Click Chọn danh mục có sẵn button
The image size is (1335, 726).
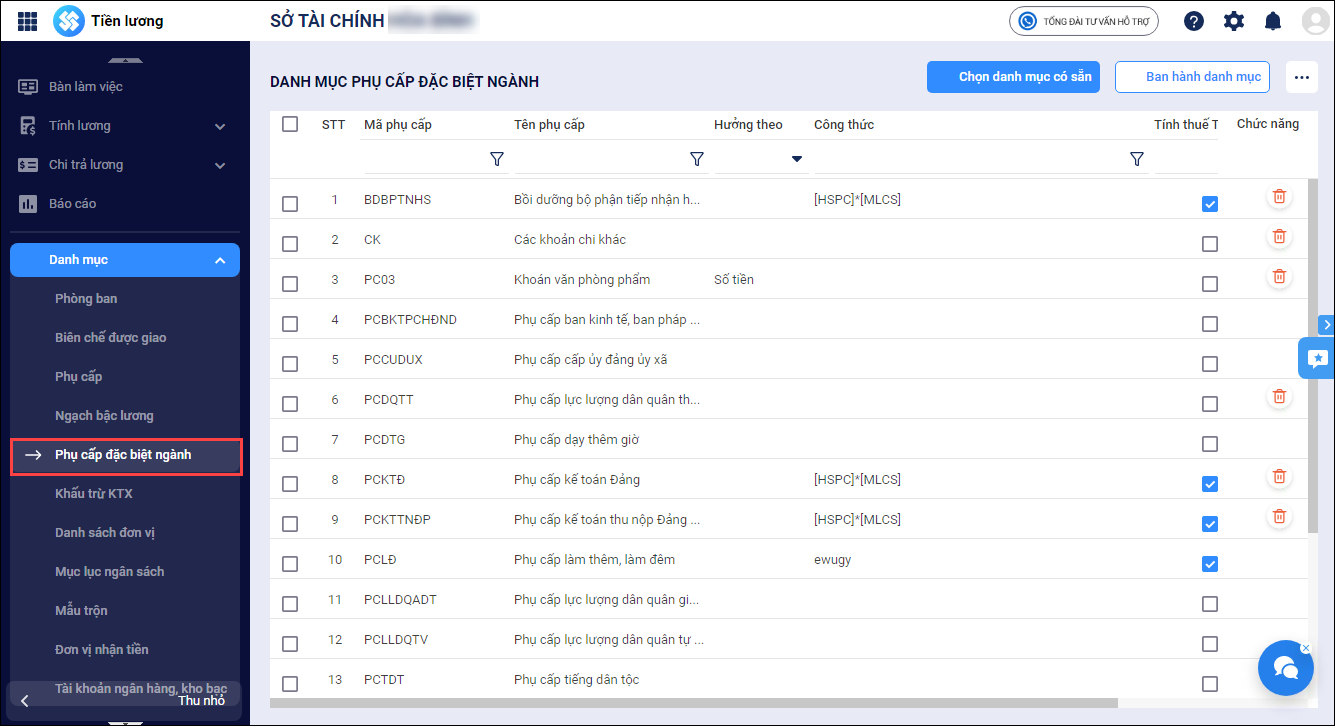point(1014,77)
